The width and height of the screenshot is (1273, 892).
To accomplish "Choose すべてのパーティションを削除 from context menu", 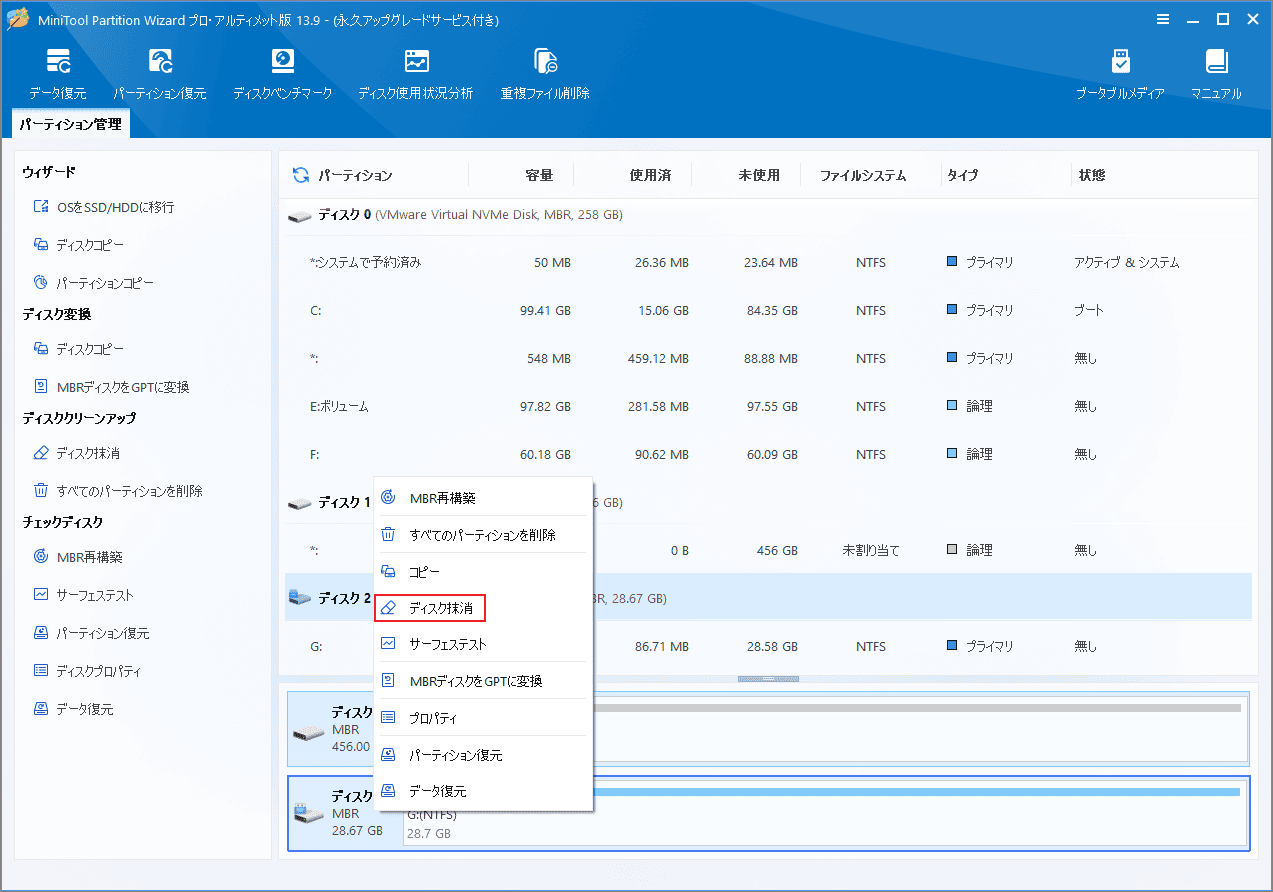I will coord(483,535).
